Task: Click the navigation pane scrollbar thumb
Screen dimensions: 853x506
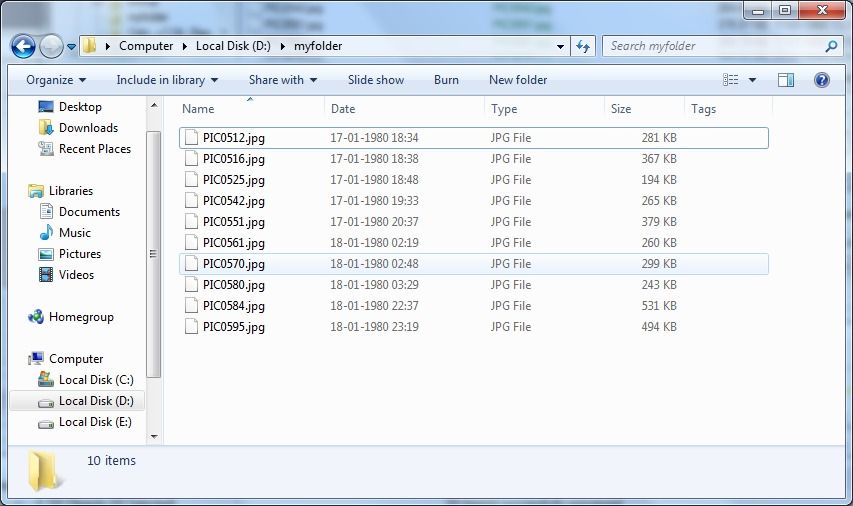Action: (x=154, y=254)
